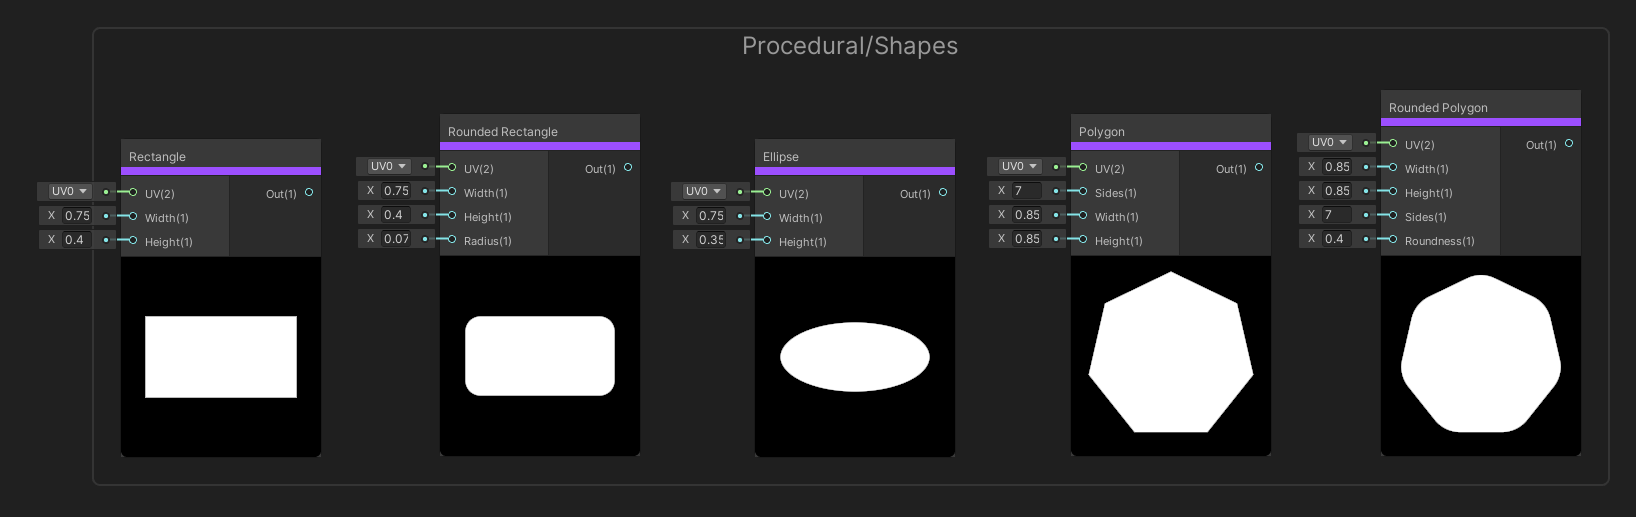This screenshot has height=517, width=1636.
Task: Edit Polygon height value 0.85
Action: [1027, 238]
